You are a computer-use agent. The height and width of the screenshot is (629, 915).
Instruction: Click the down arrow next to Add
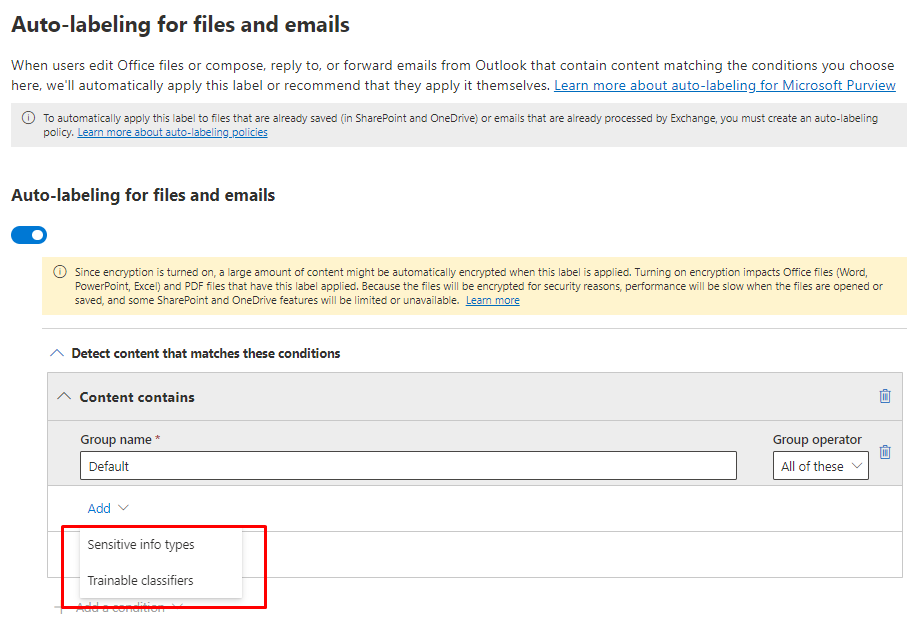(x=123, y=508)
